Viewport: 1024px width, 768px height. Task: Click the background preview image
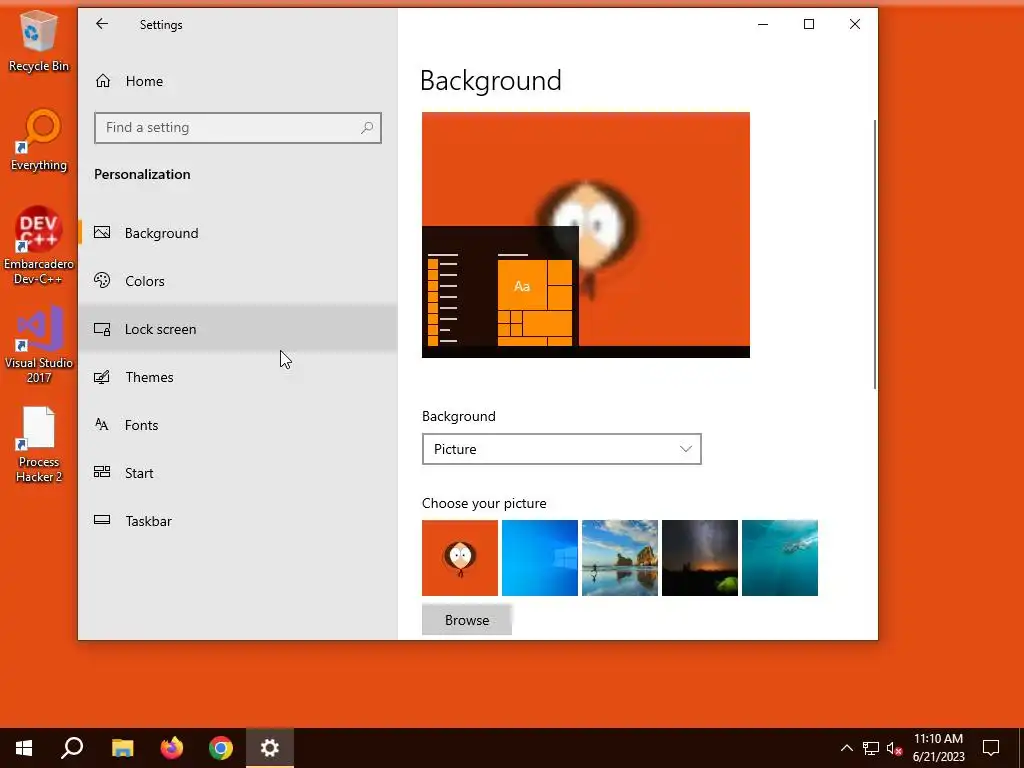tap(586, 235)
